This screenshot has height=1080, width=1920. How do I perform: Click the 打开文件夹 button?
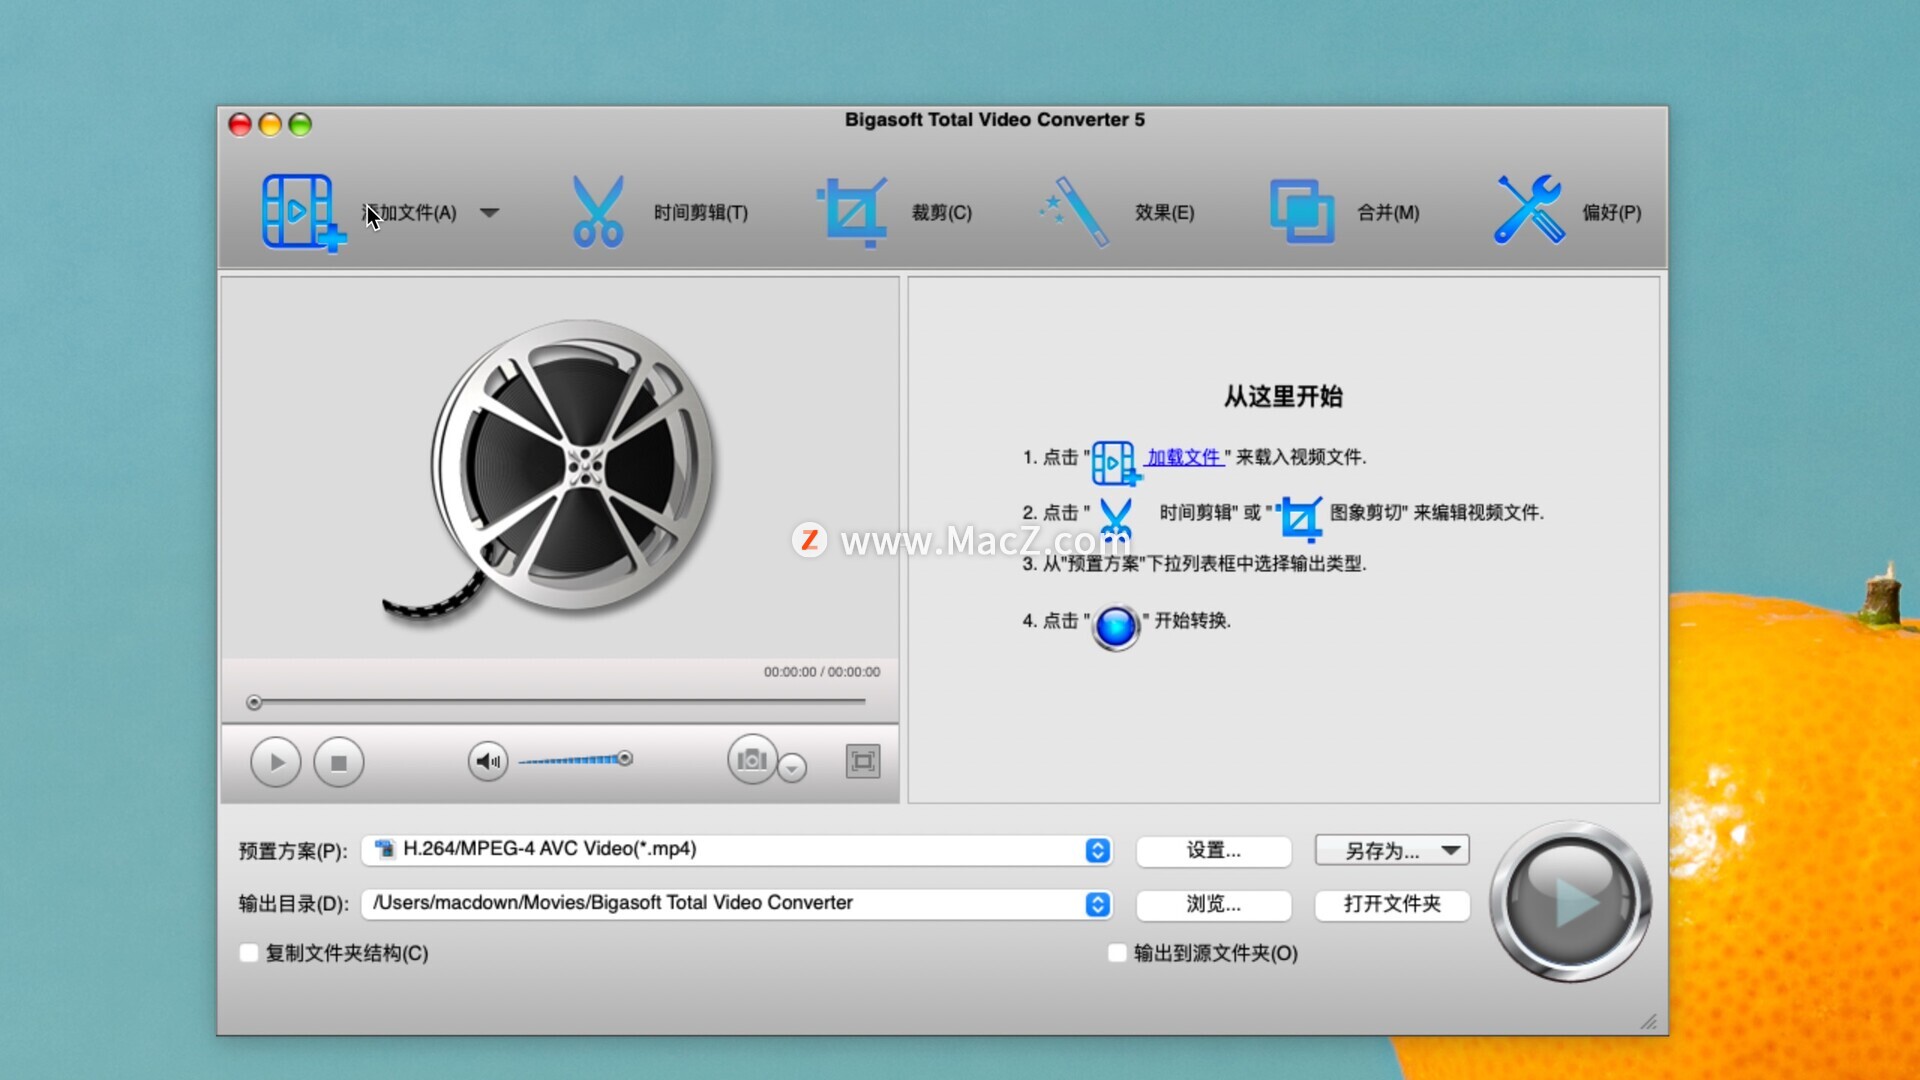1392,904
